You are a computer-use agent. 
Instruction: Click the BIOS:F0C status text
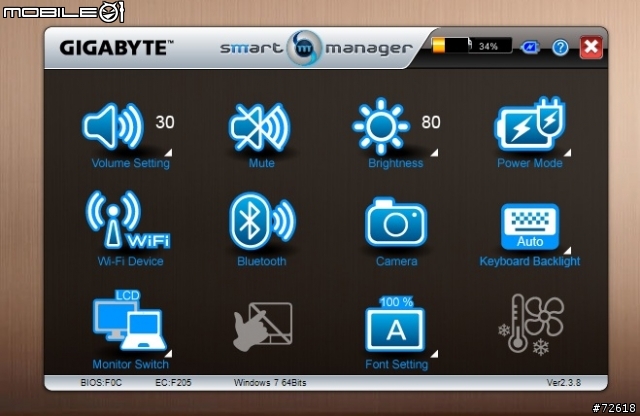pos(101,383)
